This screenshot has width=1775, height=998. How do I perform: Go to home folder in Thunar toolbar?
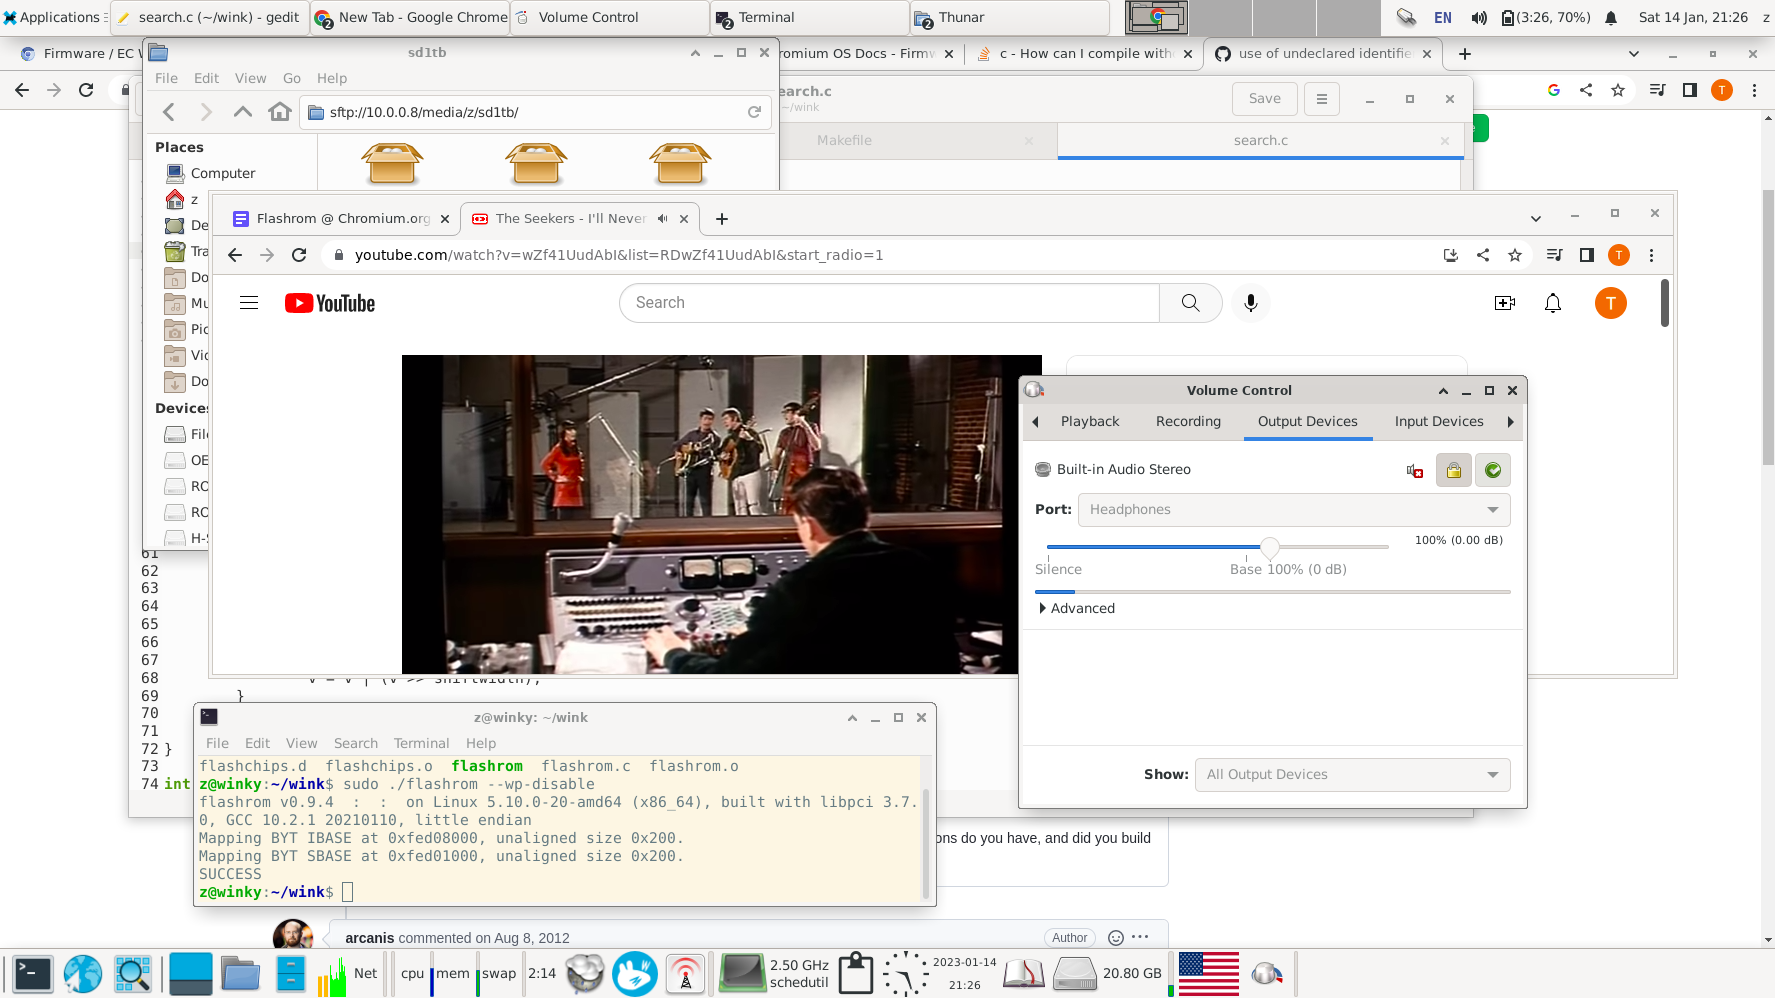click(x=280, y=112)
